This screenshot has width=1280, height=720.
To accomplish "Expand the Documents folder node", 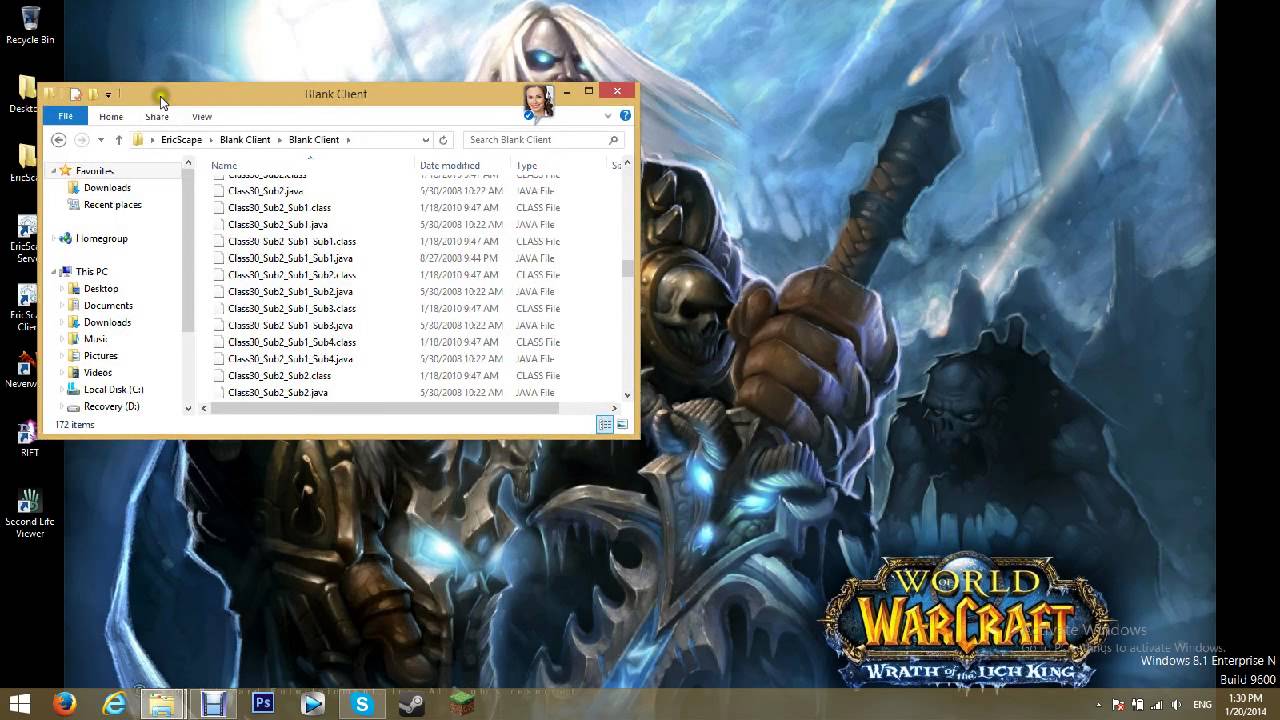I will point(62,306).
